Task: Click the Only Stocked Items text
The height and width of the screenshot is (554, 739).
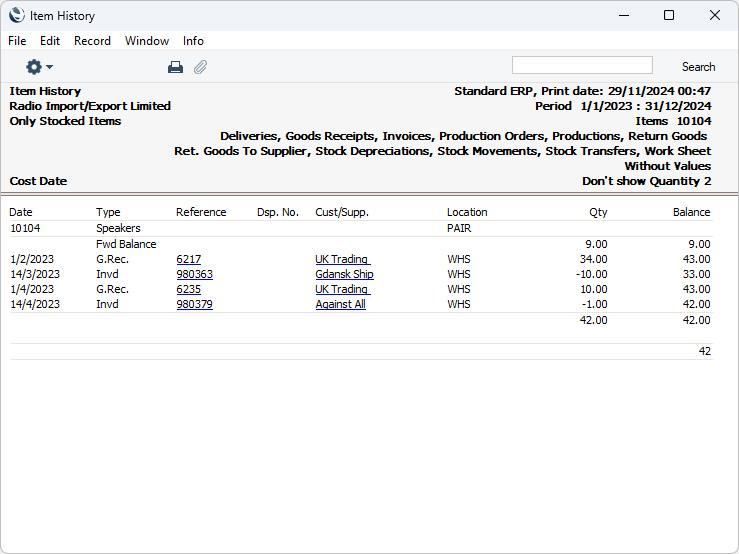Action: (x=65, y=121)
